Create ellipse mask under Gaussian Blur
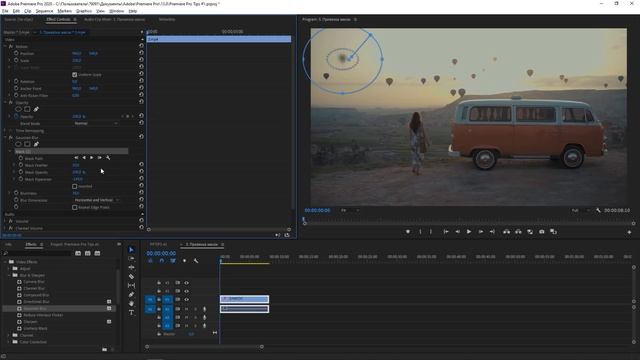Screen dimensions: 640x360 18,144
